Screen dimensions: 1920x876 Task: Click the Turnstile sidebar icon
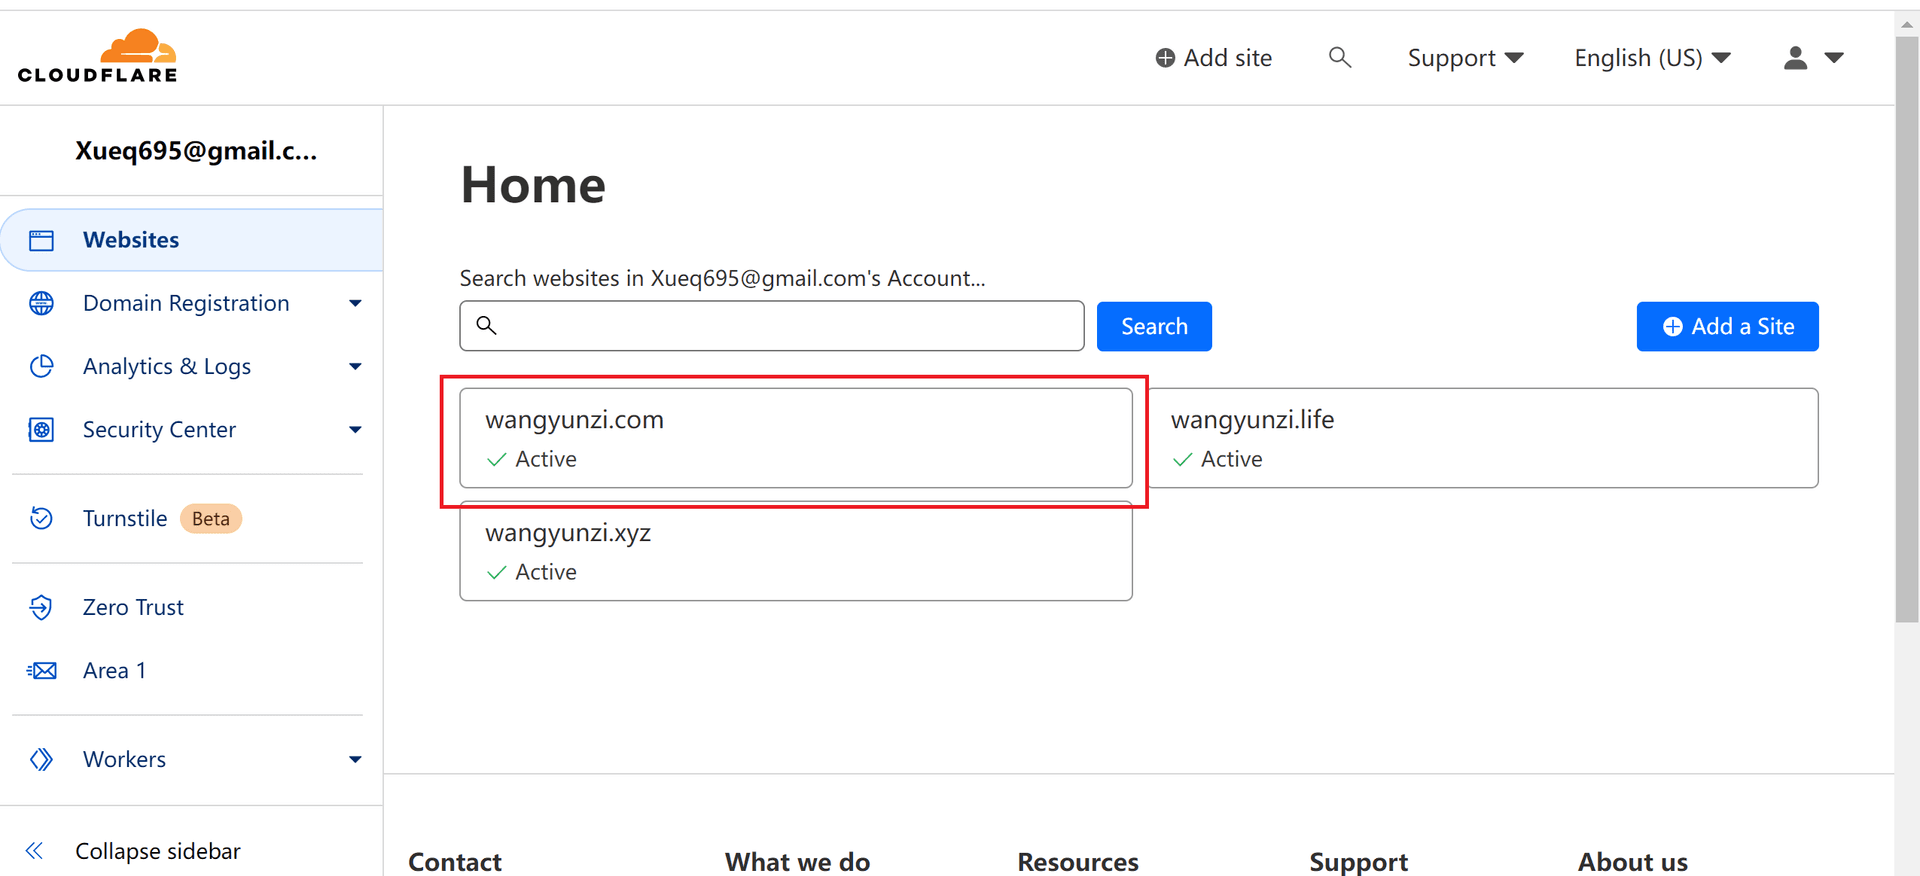click(41, 518)
